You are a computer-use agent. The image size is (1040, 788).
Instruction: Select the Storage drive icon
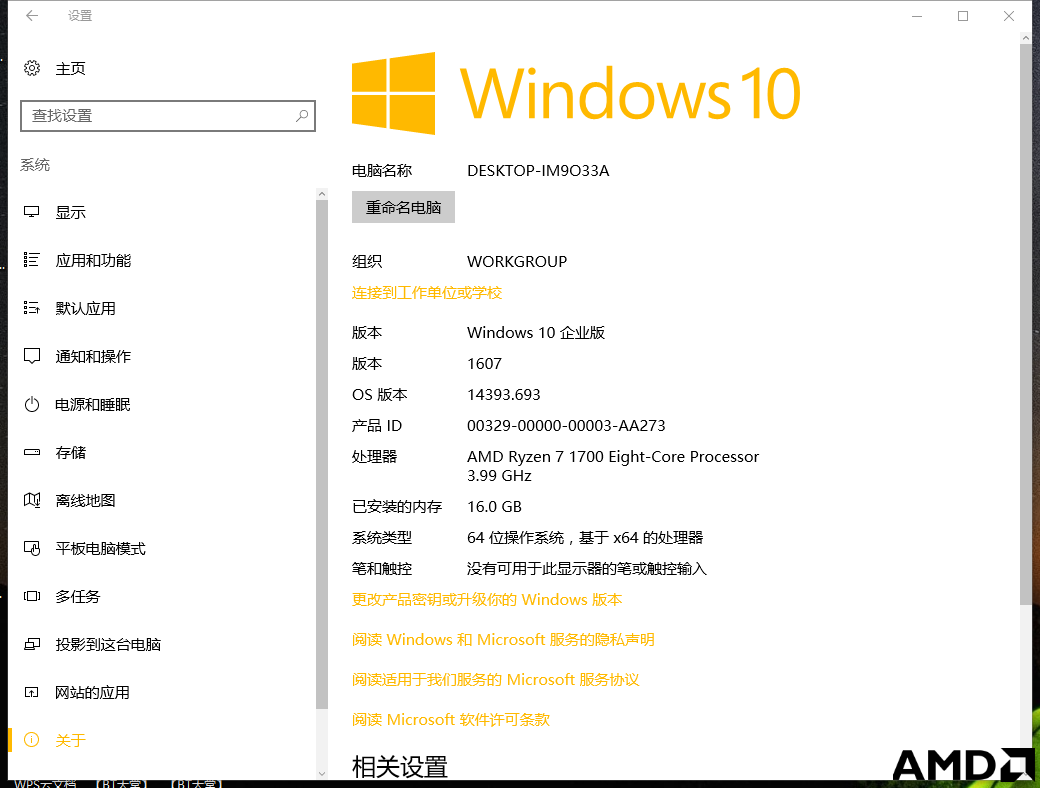coord(32,452)
